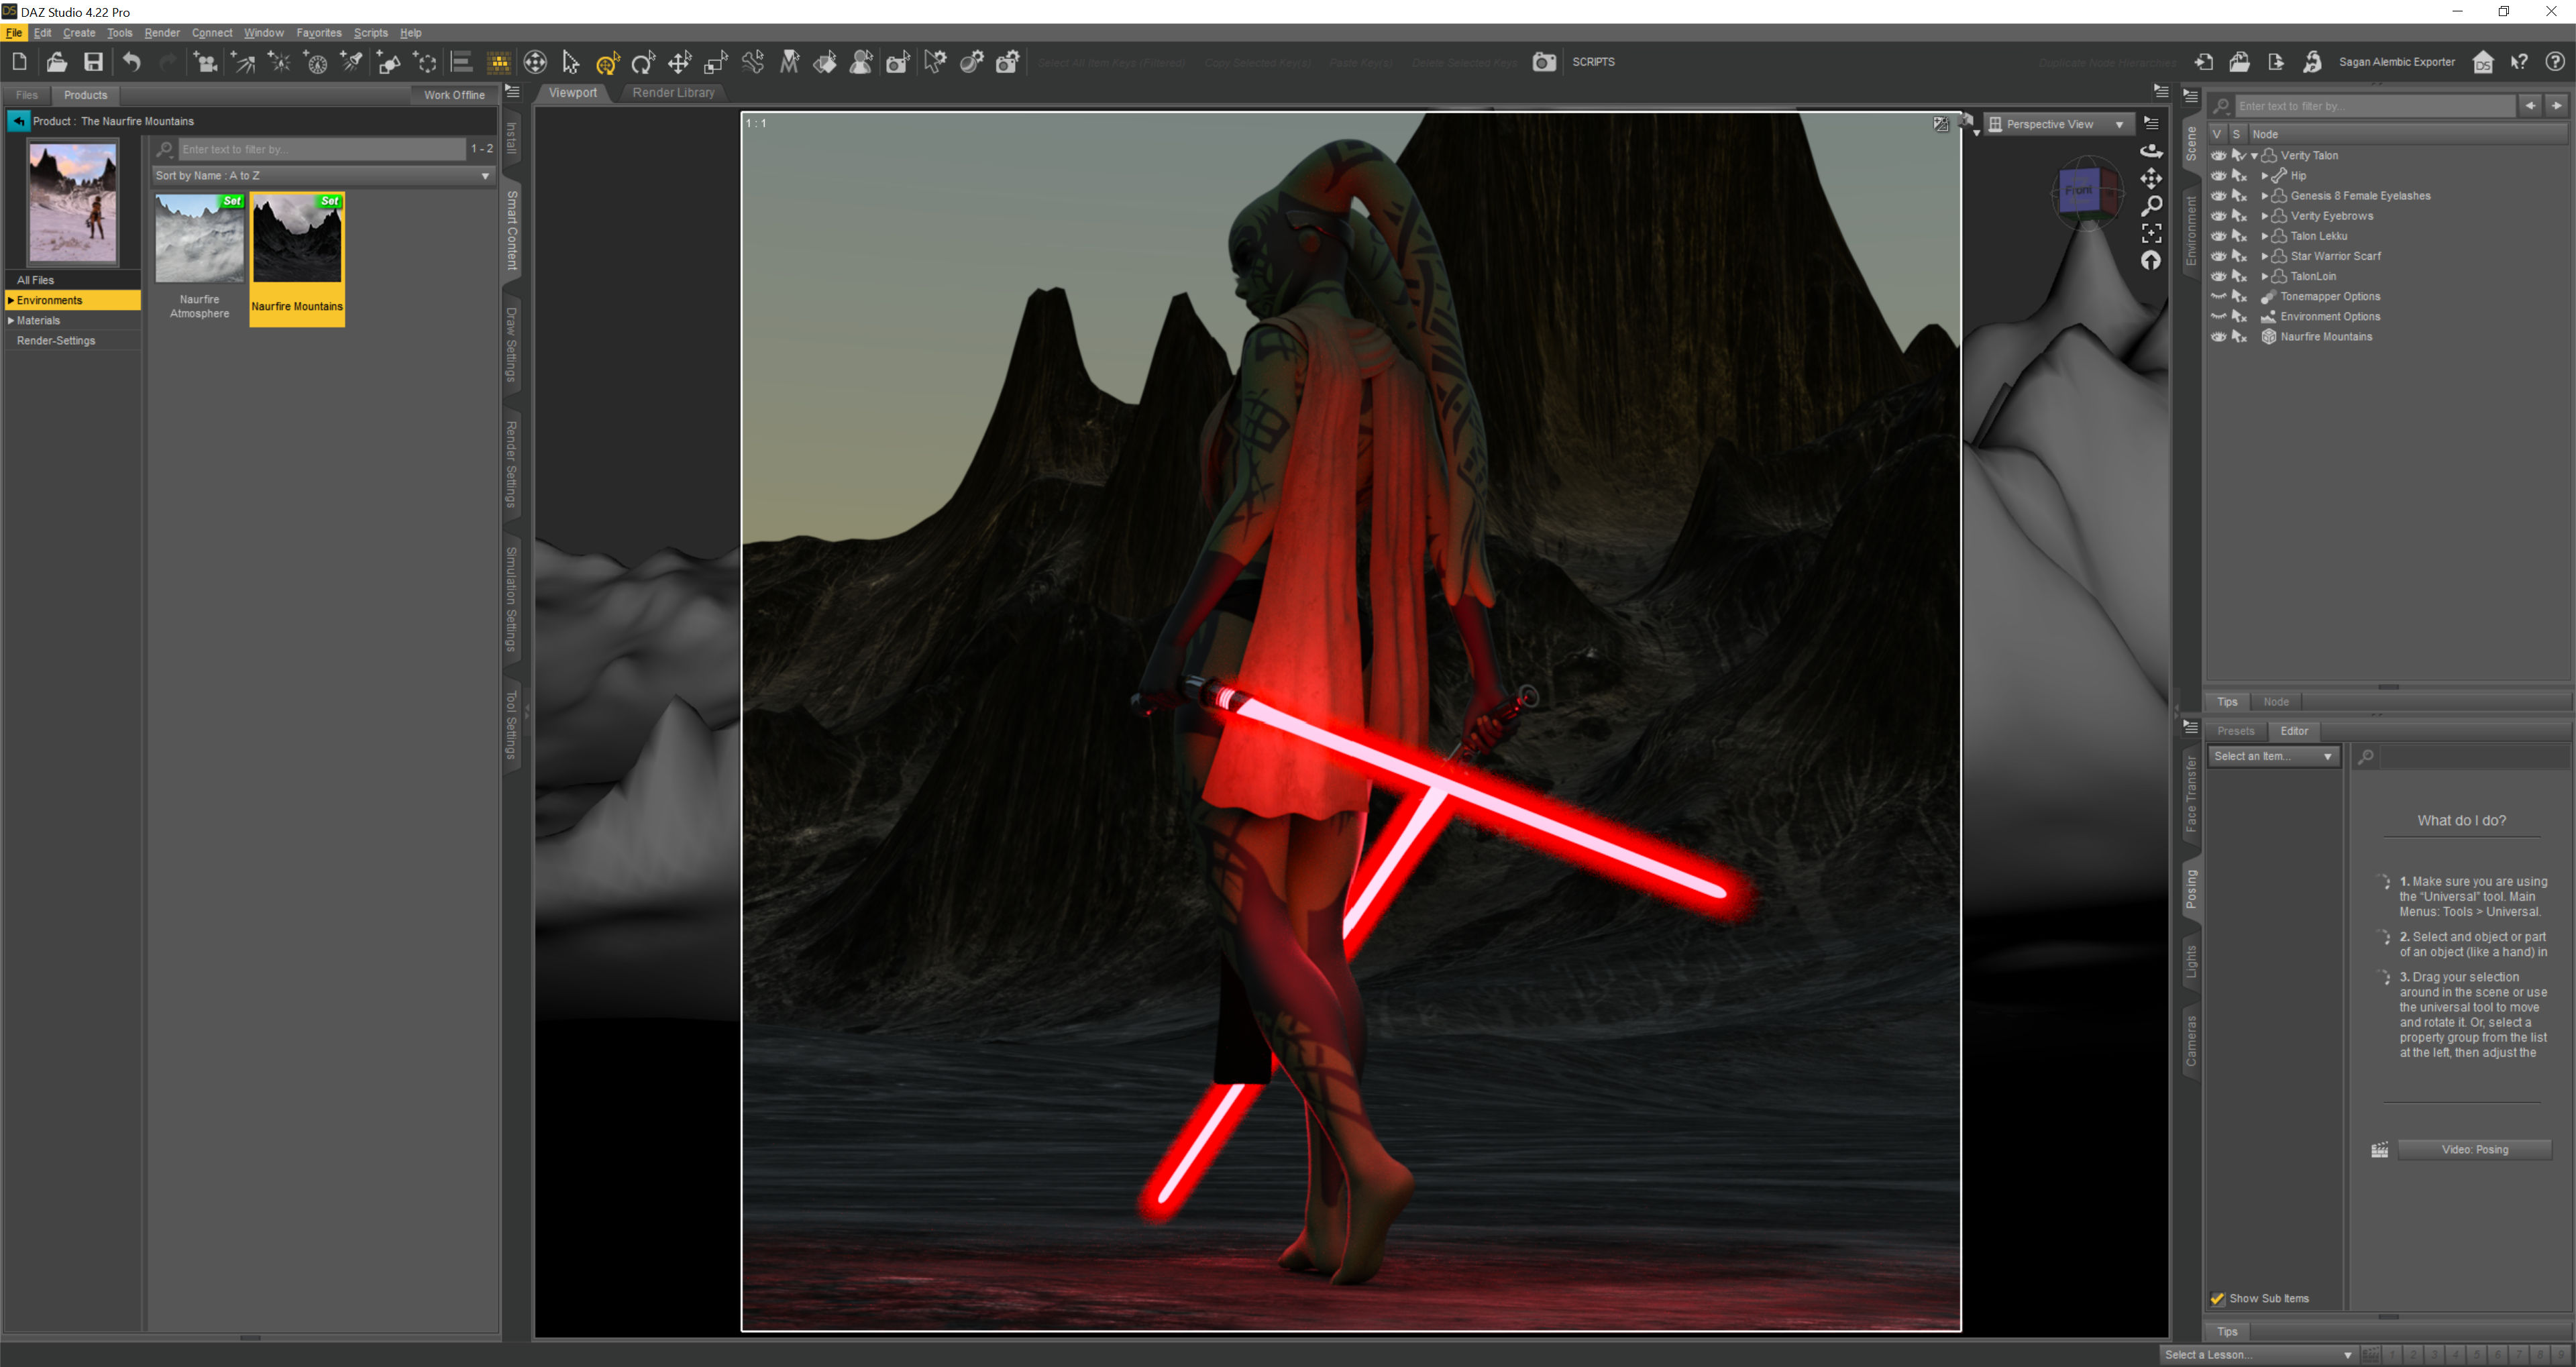Select the ActivePose bone tool
Image resolution: width=2576 pixels, height=1367 pixels.
[x=753, y=62]
